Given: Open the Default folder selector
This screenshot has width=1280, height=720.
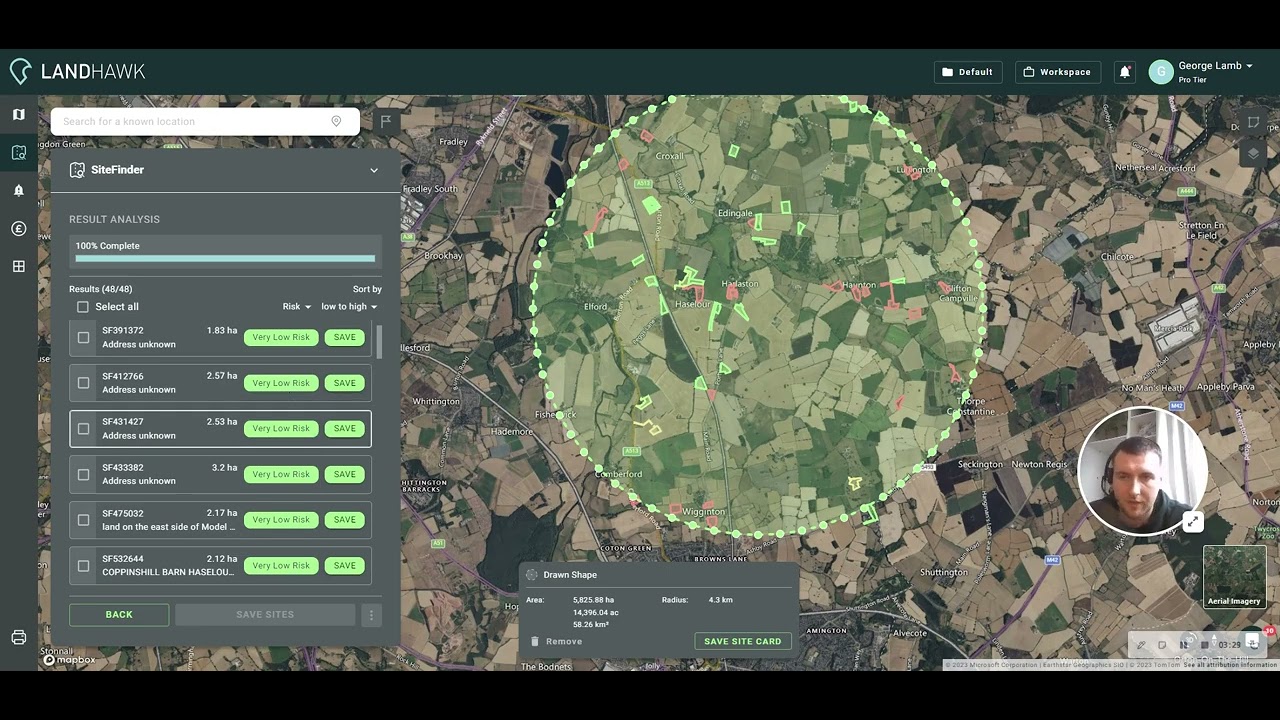Looking at the screenshot, I should [x=968, y=72].
